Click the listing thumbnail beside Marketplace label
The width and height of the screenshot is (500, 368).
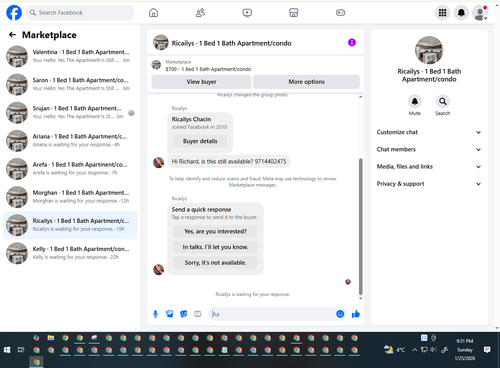click(156, 65)
